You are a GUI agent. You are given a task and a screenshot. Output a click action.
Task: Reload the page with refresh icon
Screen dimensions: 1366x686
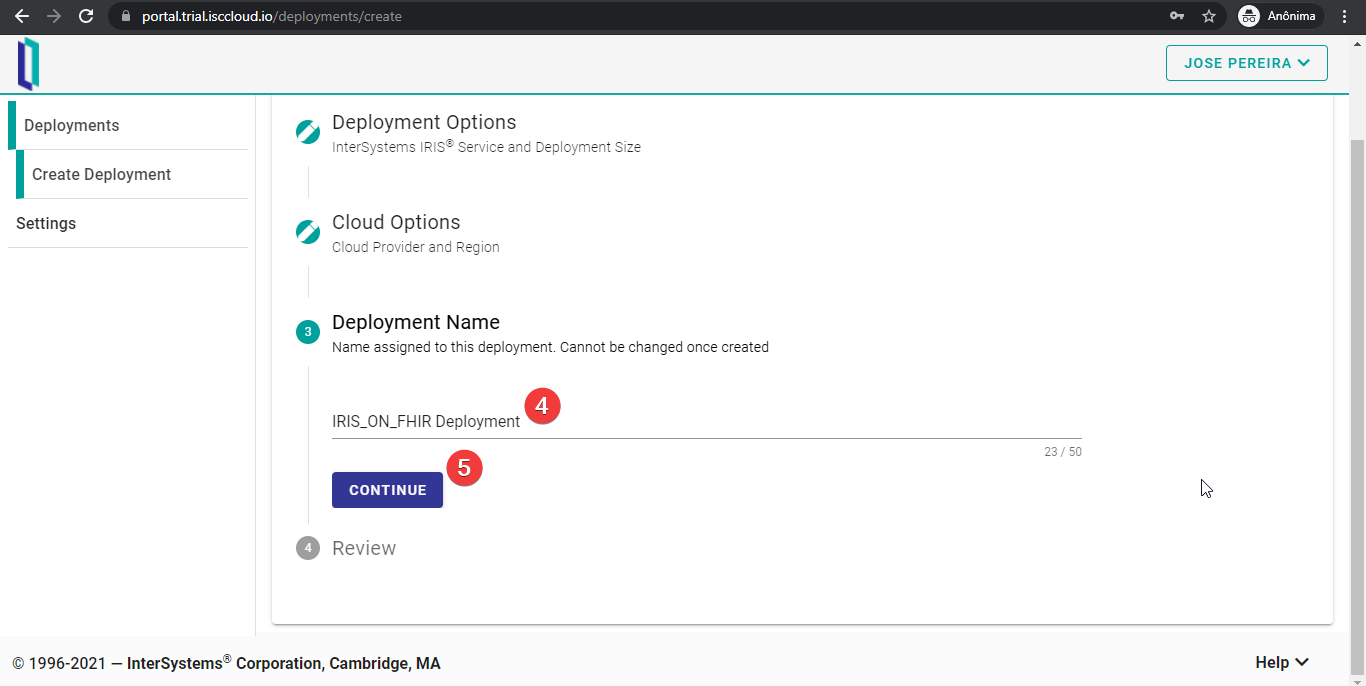[86, 16]
